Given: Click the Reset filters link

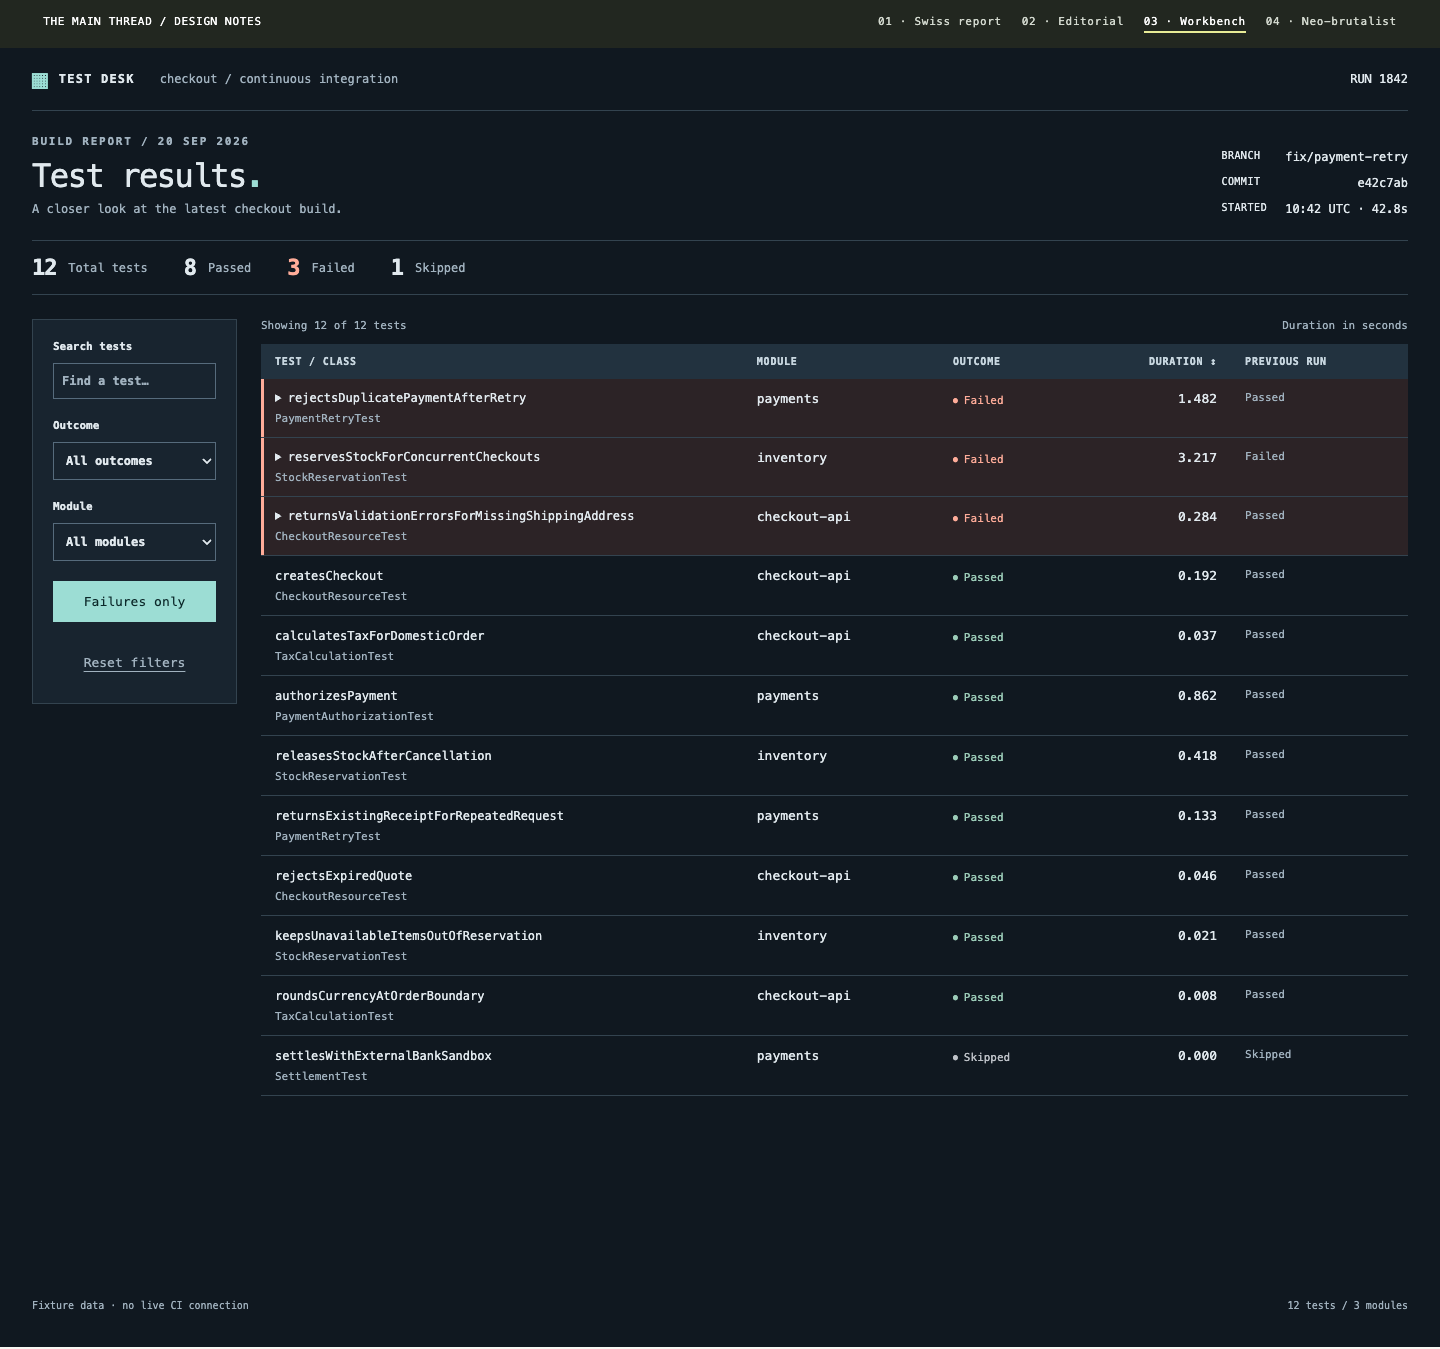Looking at the screenshot, I should [134, 663].
